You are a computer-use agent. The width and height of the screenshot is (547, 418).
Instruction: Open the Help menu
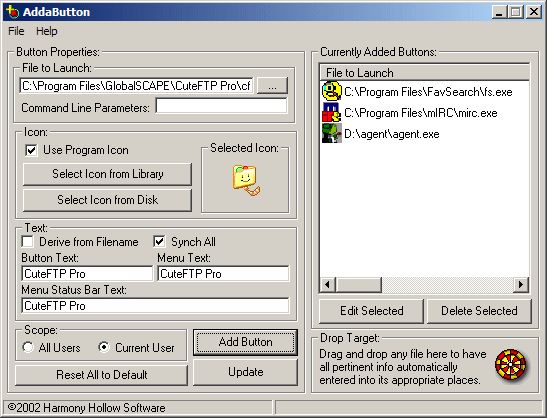click(x=47, y=31)
